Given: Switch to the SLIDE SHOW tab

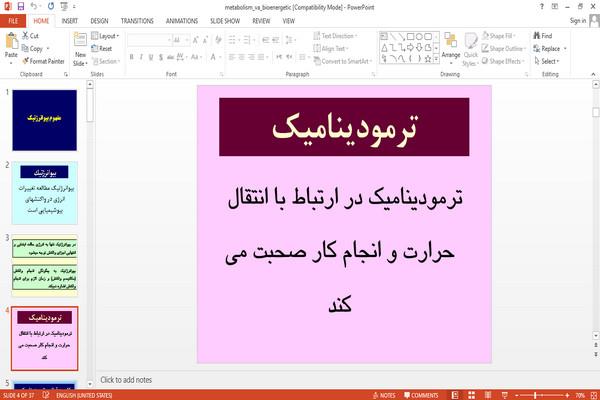Looking at the screenshot, I should click(x=225, y=21).
